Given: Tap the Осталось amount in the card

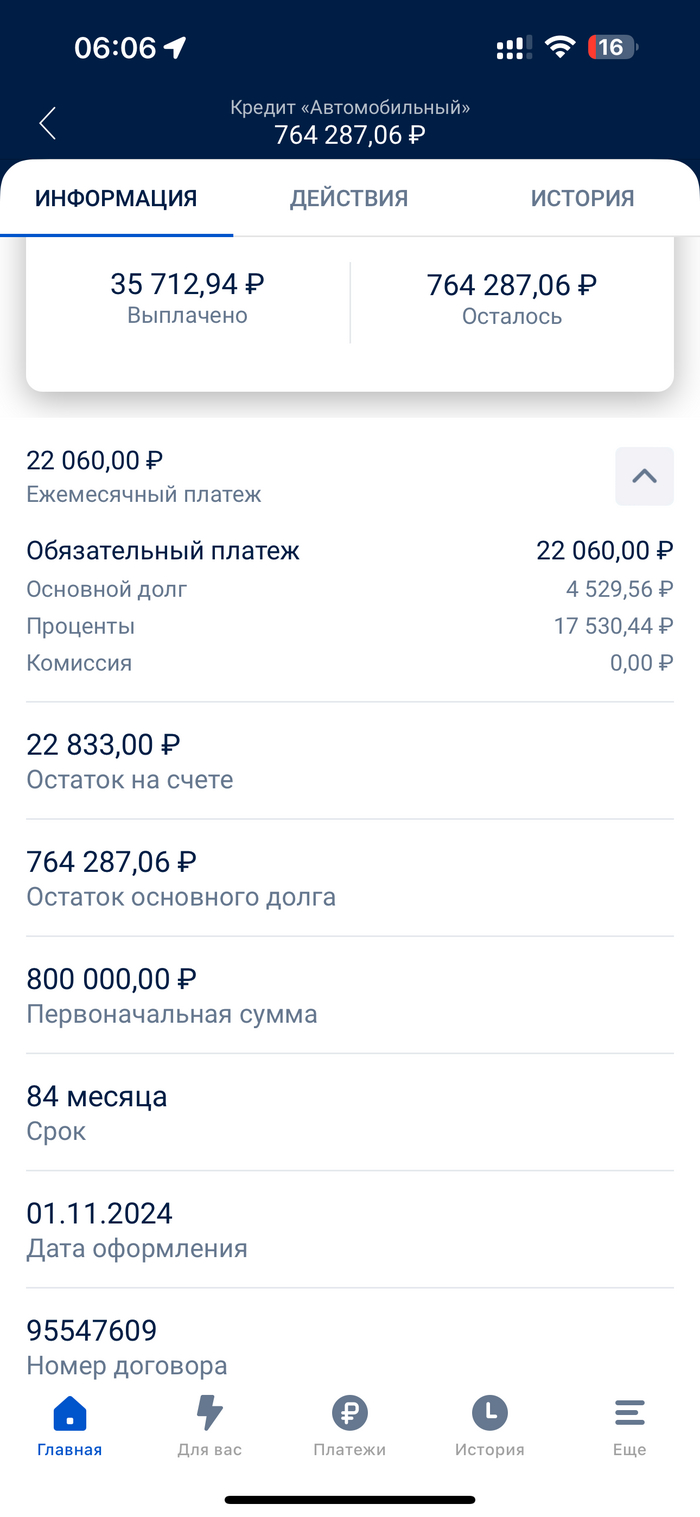Looking at the screenshot, I should pyautogui.click(x=512, y=286).
